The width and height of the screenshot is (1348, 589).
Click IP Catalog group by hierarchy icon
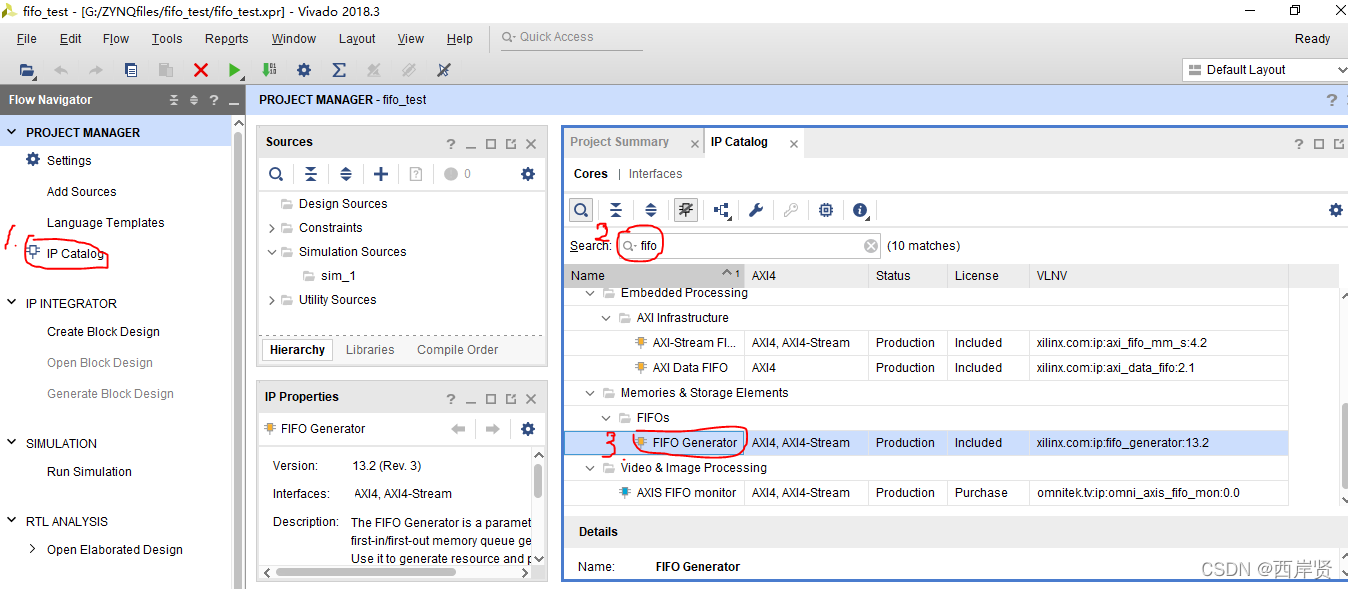(x=721, y=210)
